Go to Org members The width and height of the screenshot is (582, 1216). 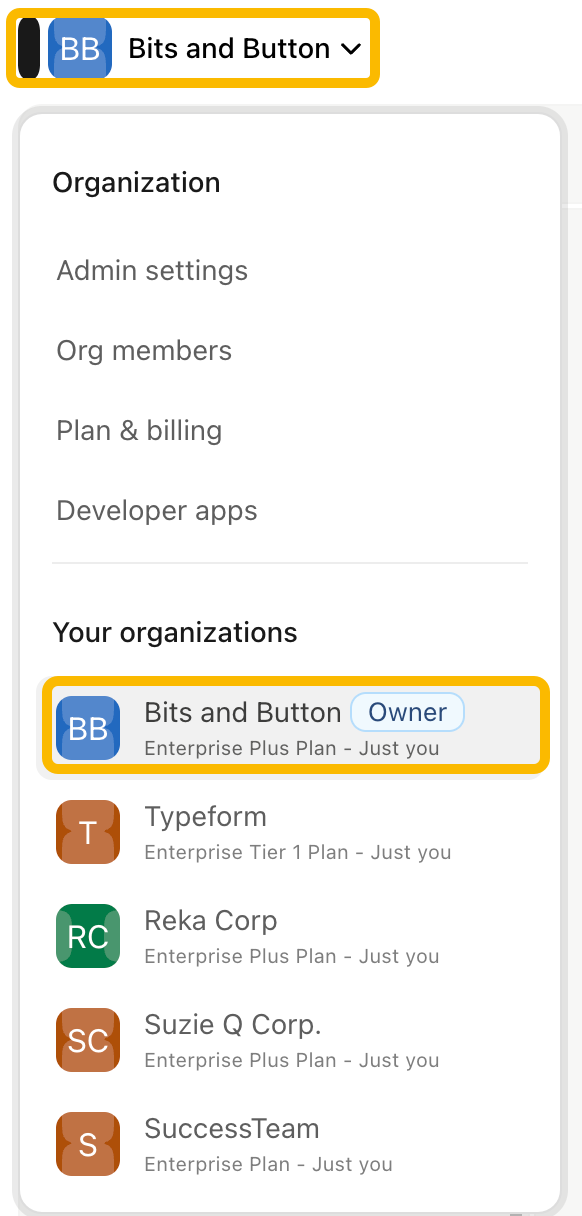pos(144,350)
